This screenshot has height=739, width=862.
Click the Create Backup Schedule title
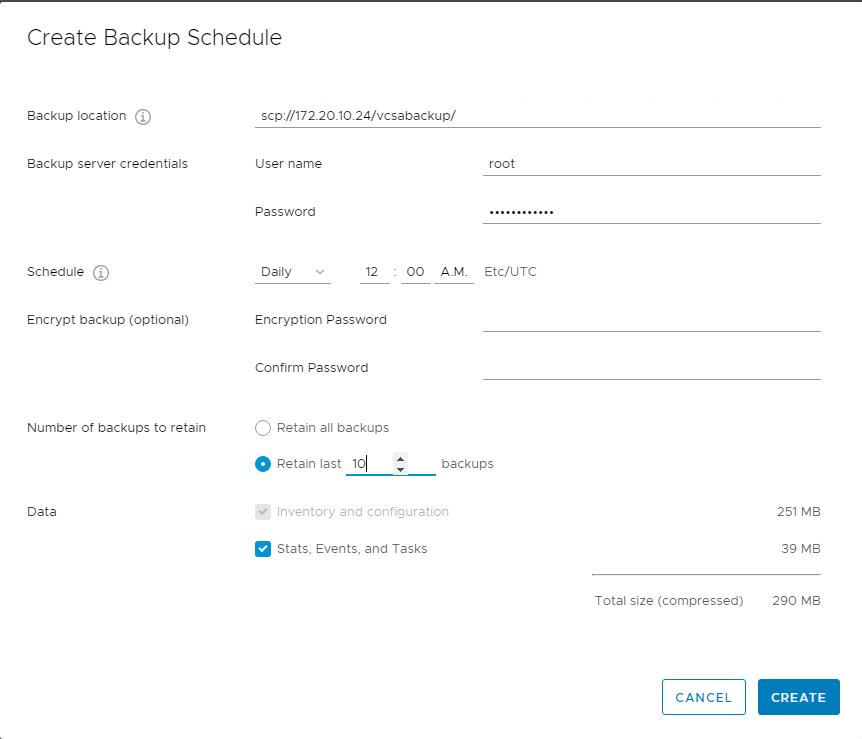pos(154,37)
